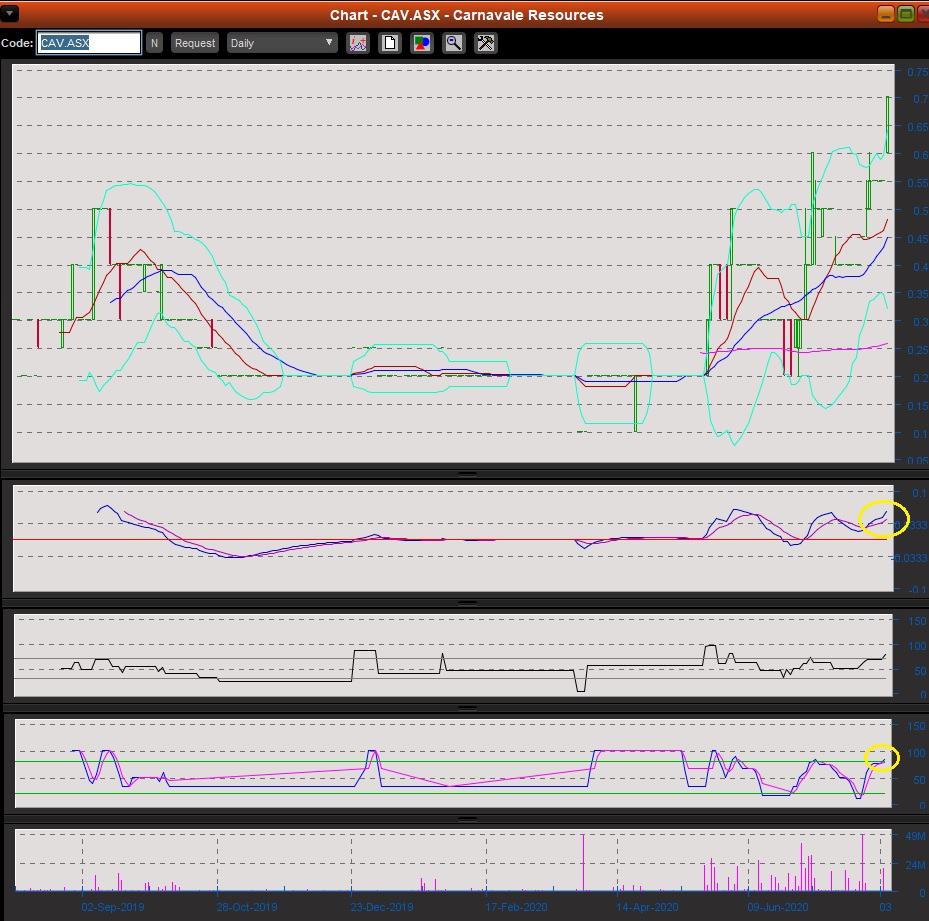Open the hammer and wrench settings icon
929x921 pixels.
(485, 43)
